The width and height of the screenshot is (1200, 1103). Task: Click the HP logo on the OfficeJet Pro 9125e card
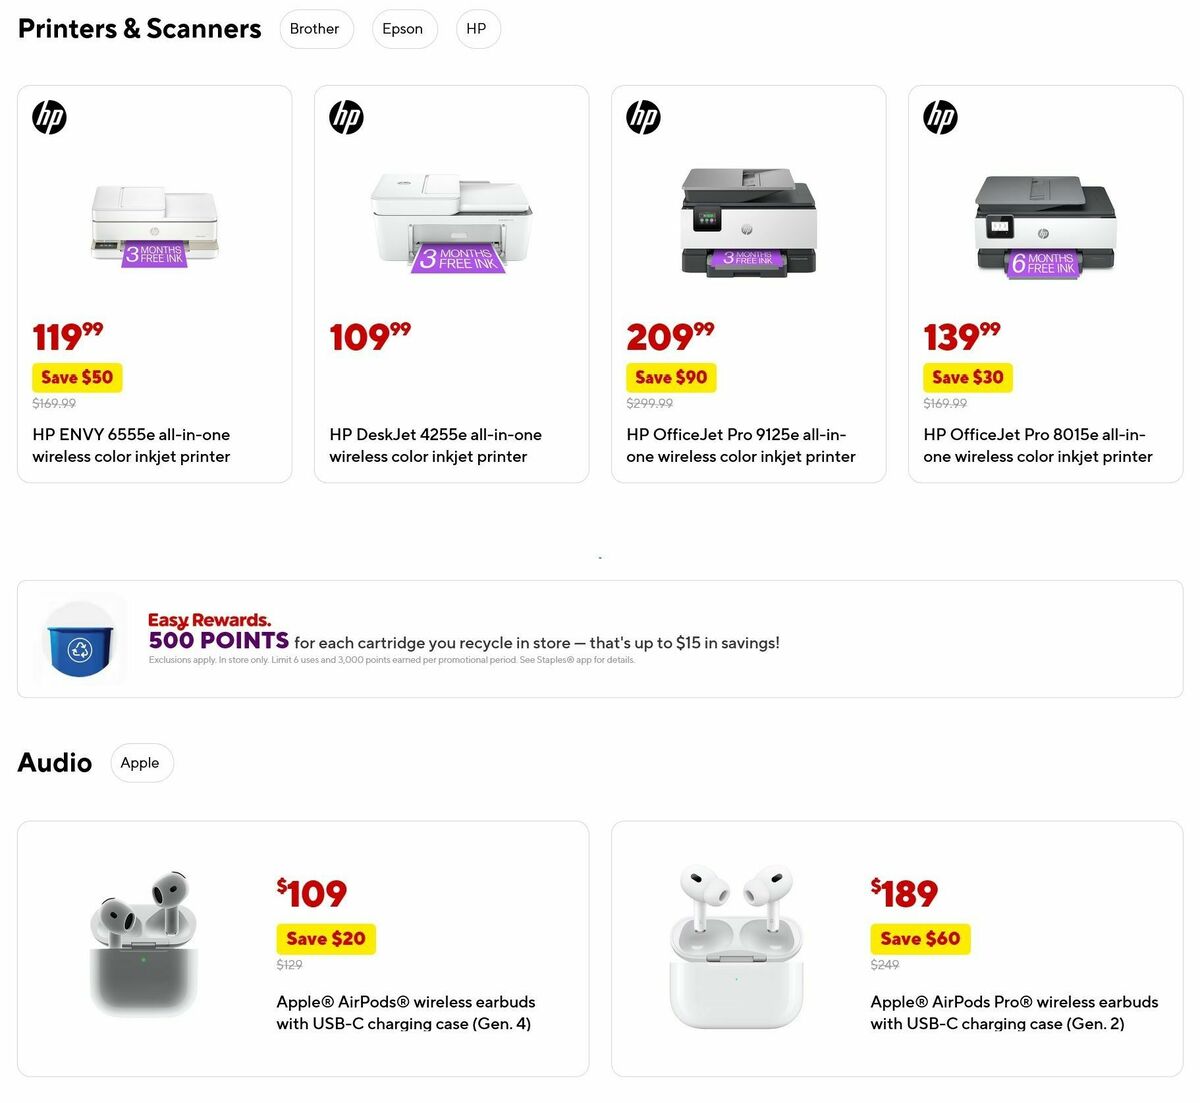pos(643,117)
